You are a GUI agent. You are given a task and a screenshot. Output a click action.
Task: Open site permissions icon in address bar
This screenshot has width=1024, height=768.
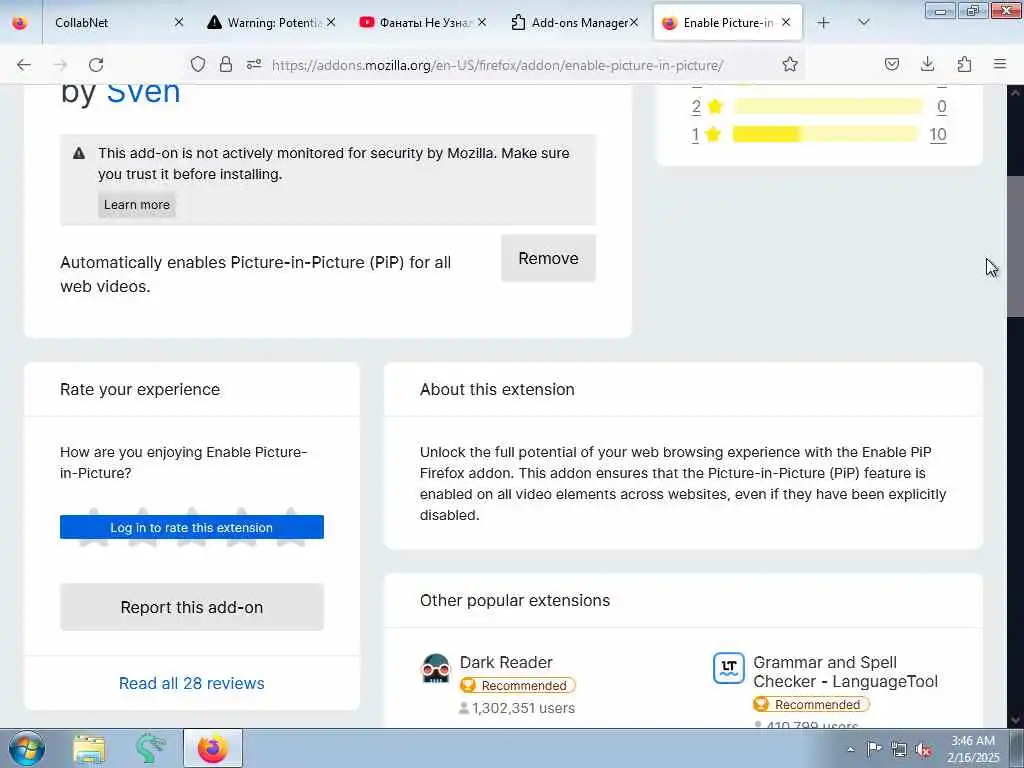coord(254,64)
